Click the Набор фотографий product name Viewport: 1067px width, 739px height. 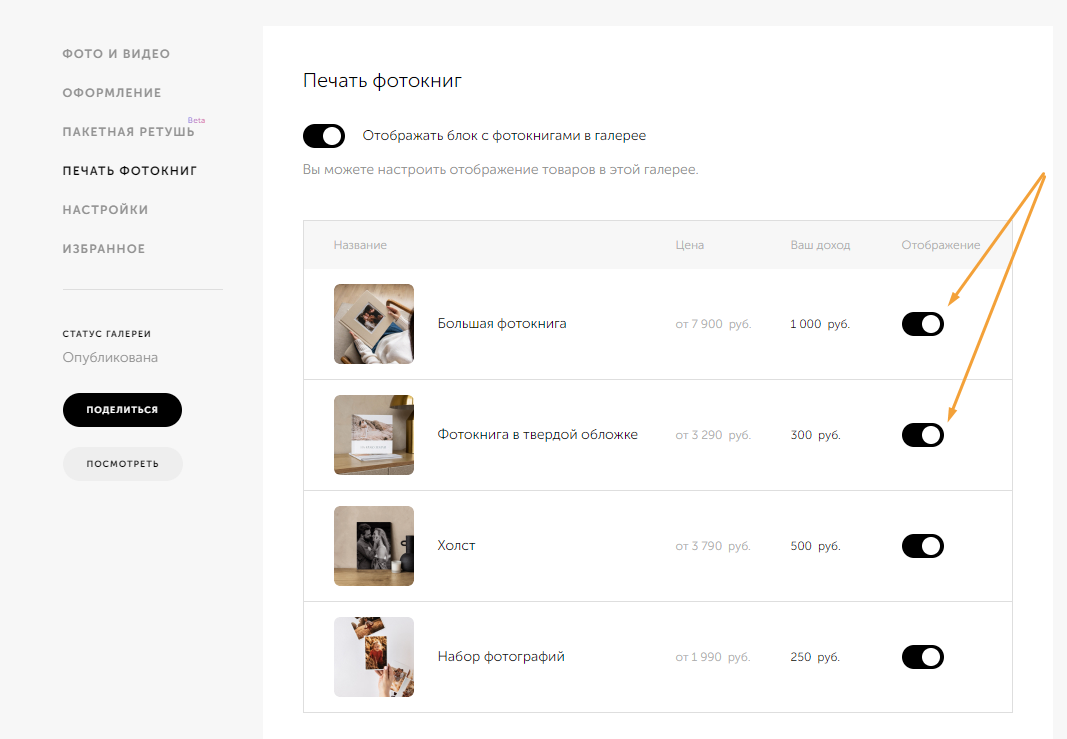click(x=501, y=657)
